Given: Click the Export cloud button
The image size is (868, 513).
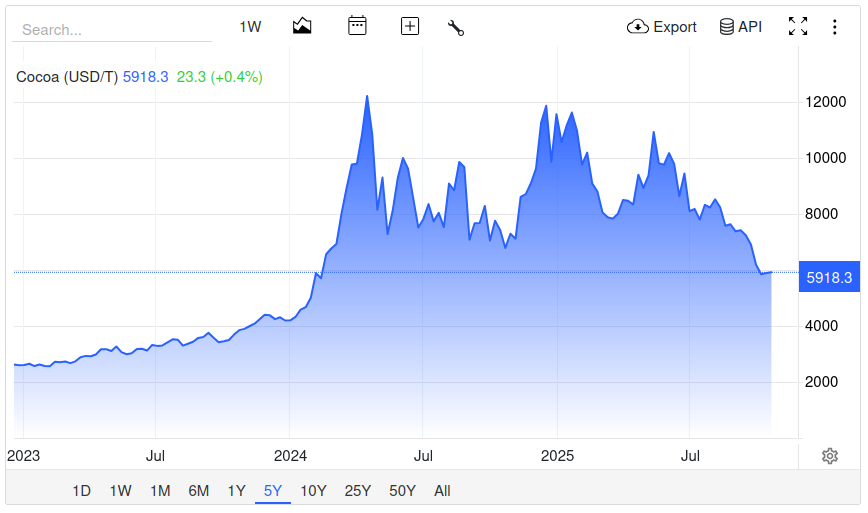Looking at the screenshot, I should 661,27.
